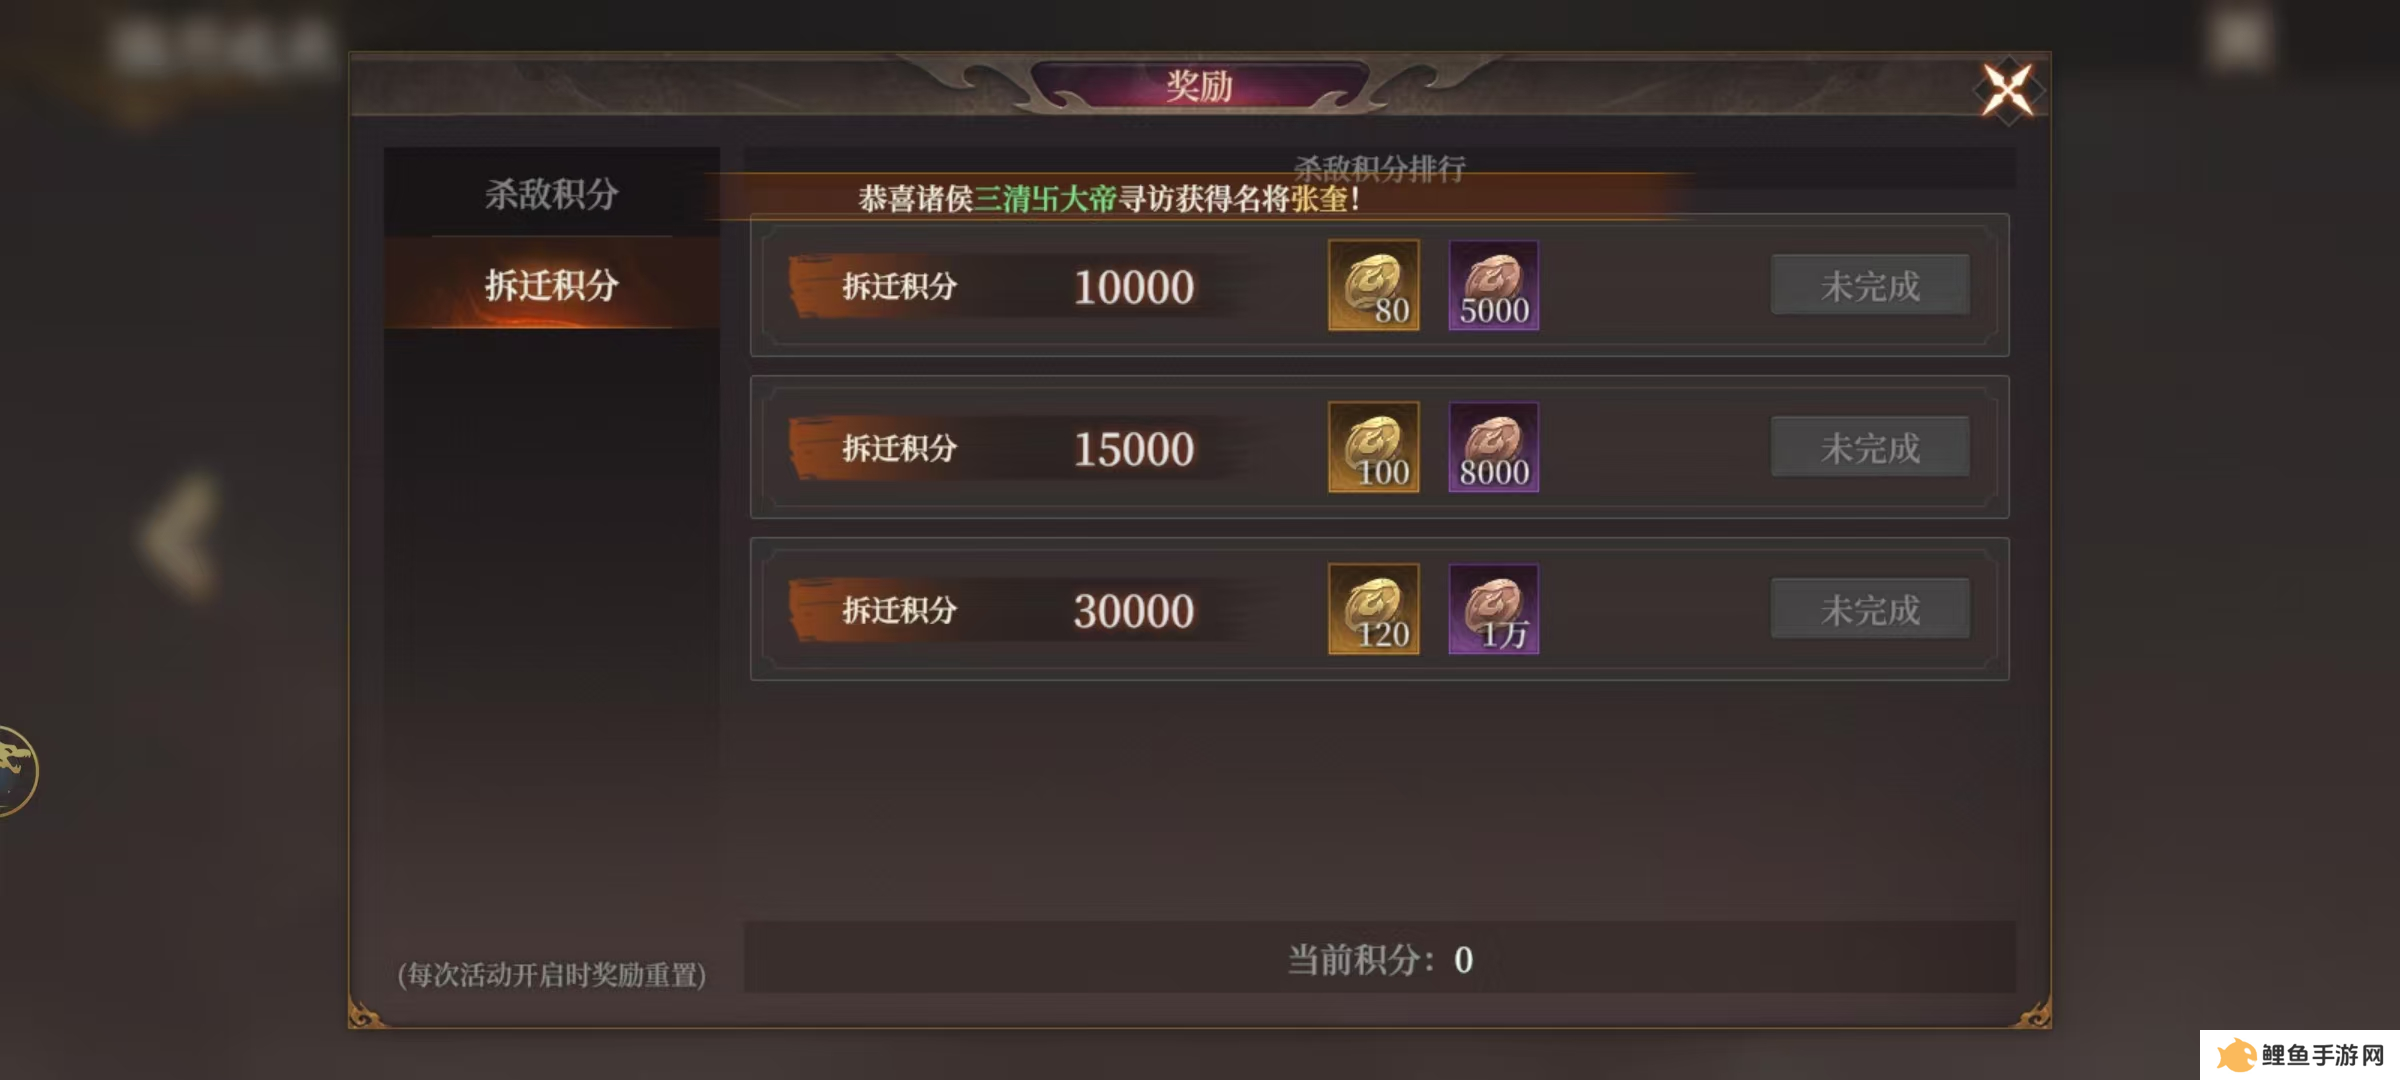Viewport: 2400px width, 1080px height.
Task: Click the gold coin 120 reward icon
Action: (1373, 609)
